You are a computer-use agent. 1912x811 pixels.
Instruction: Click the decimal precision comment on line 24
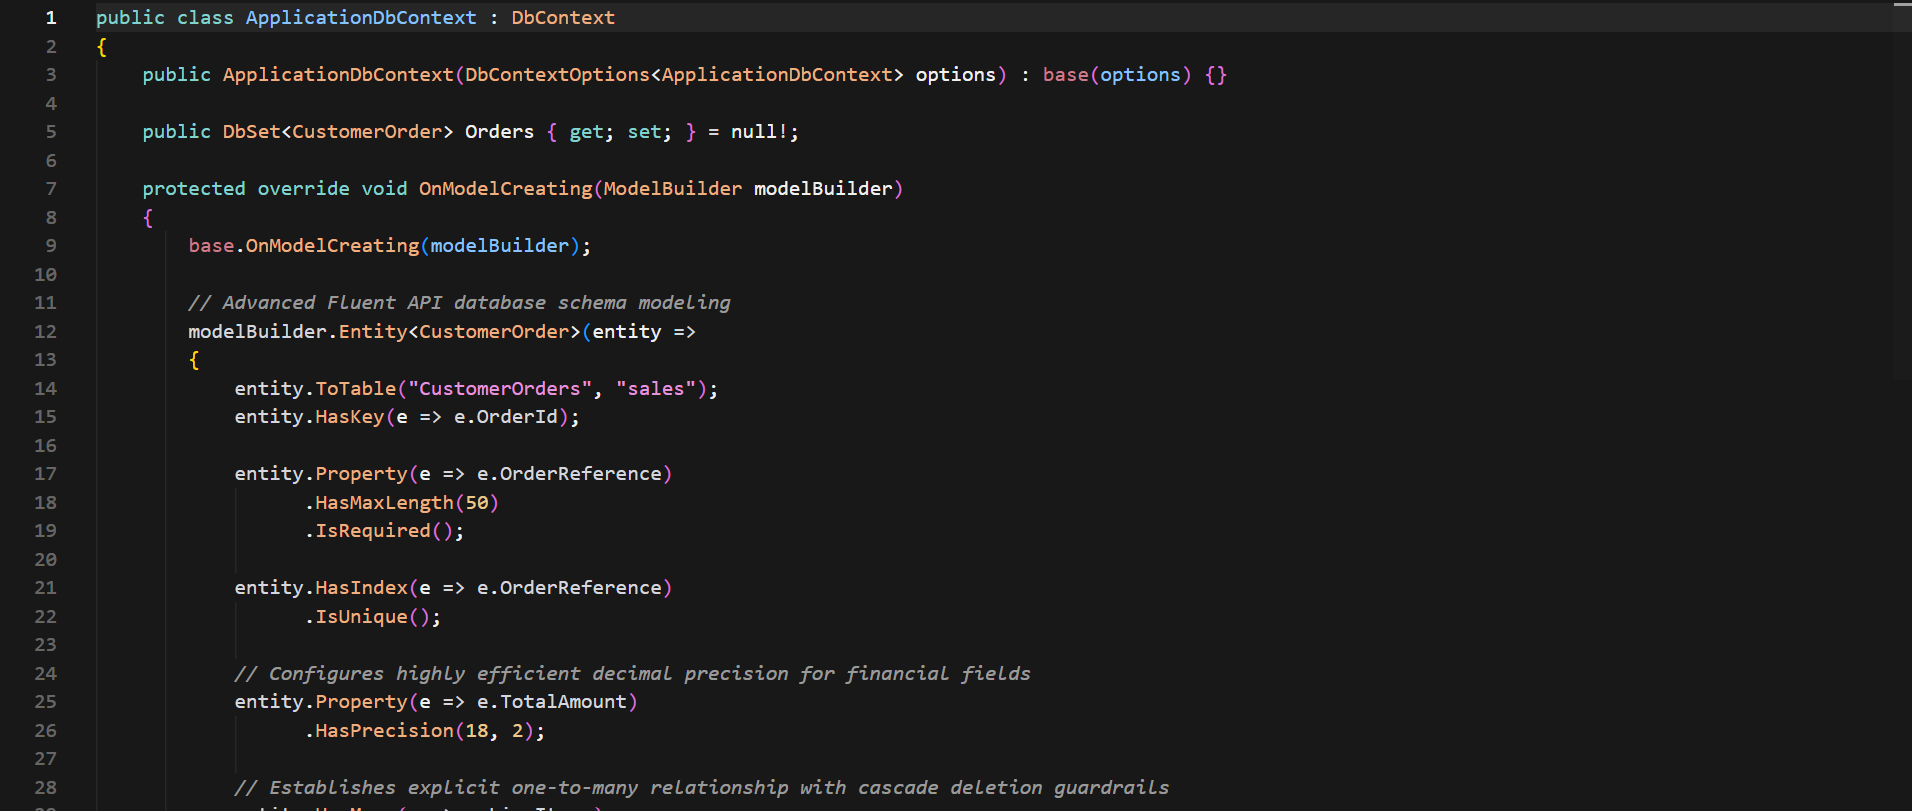pyautogui.click(x=632, y=674)
